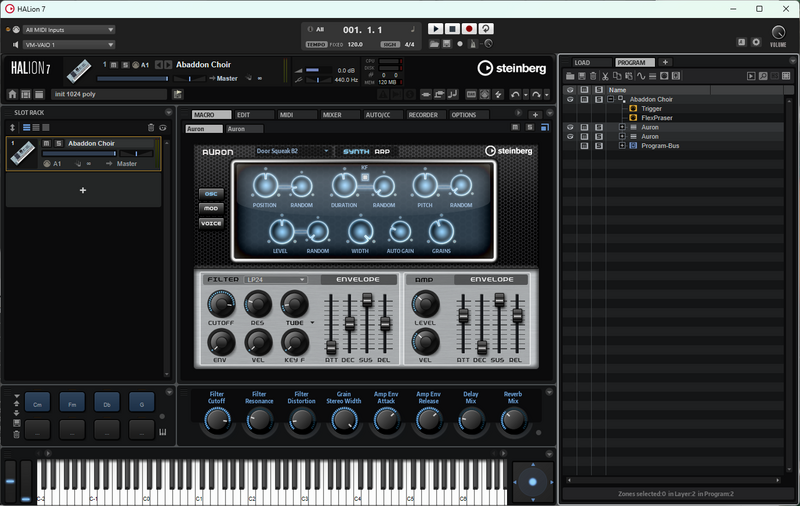Click the Undo arrow in the toolbar
800x506 pixels.
tap(515, 94)
